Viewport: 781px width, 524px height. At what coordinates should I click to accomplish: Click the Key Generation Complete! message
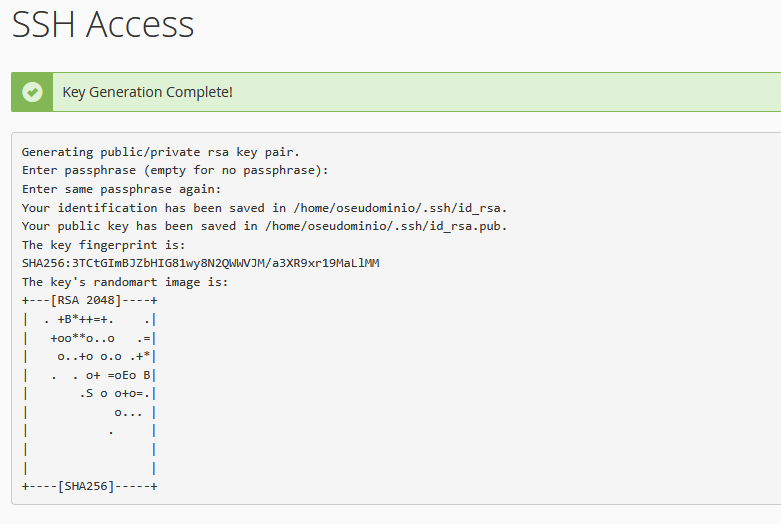tap(147, 92)
